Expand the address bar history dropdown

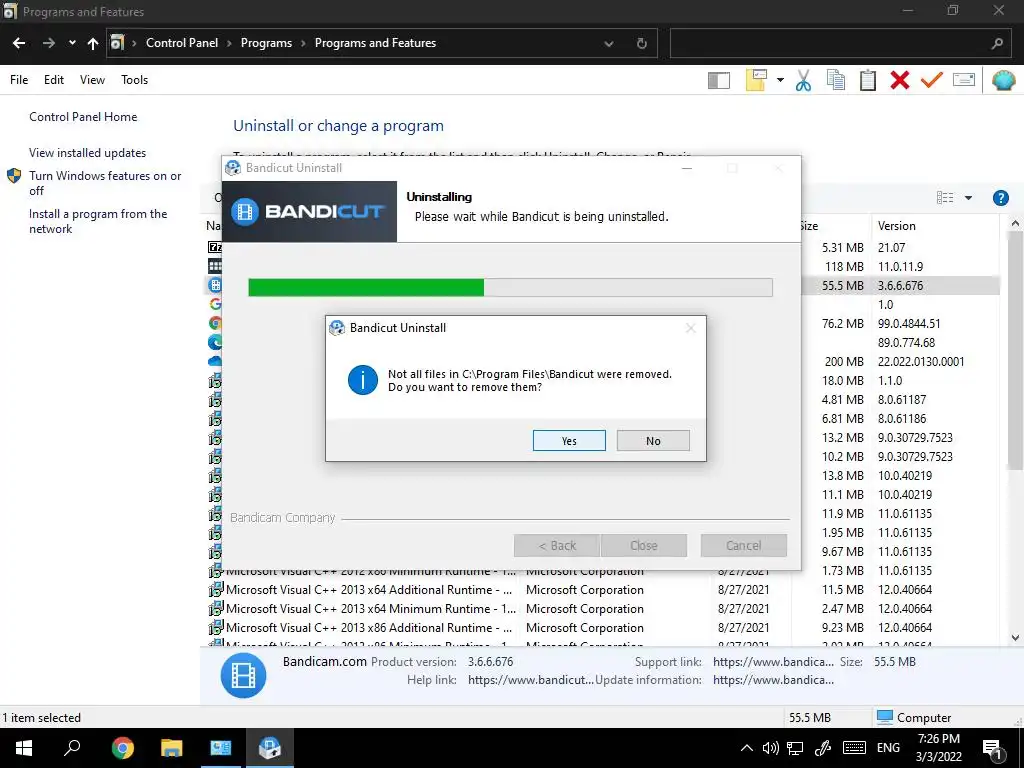[609, 44]
